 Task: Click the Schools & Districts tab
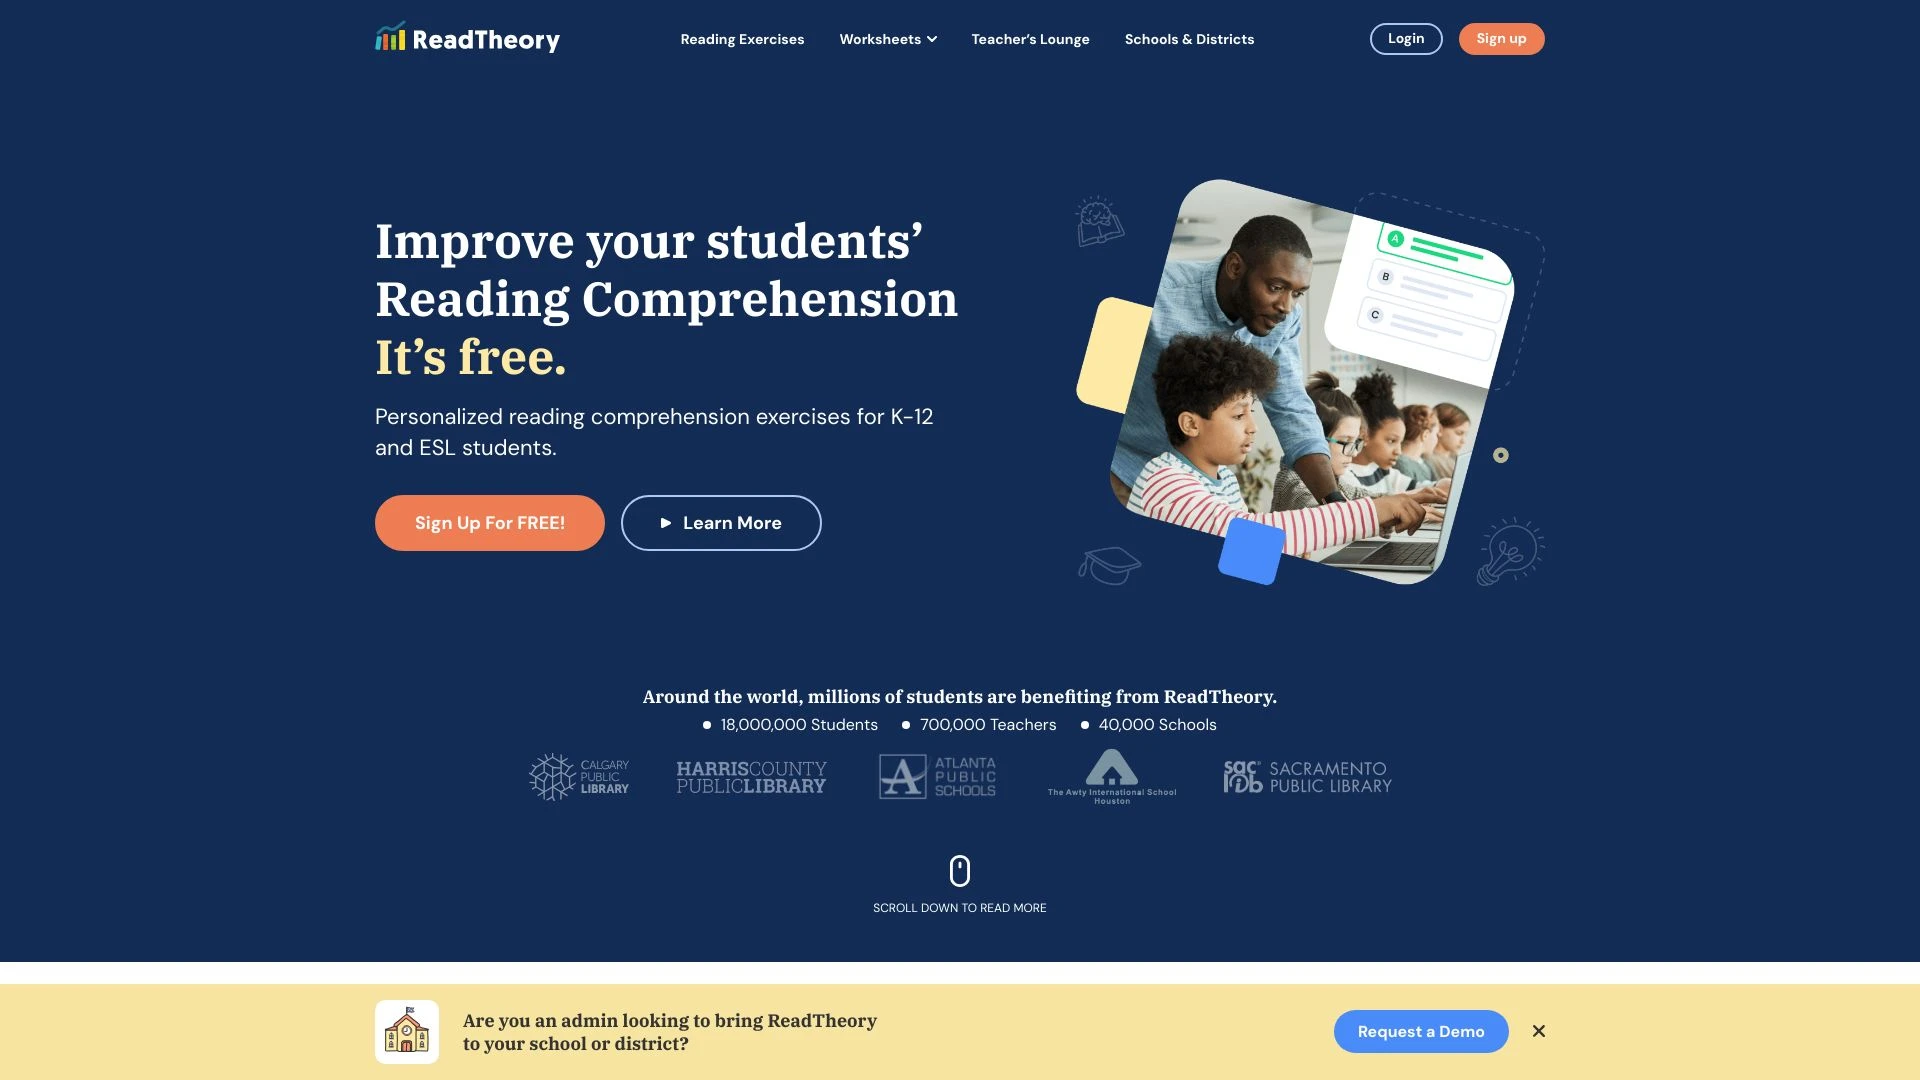(x=1189, y=38)
